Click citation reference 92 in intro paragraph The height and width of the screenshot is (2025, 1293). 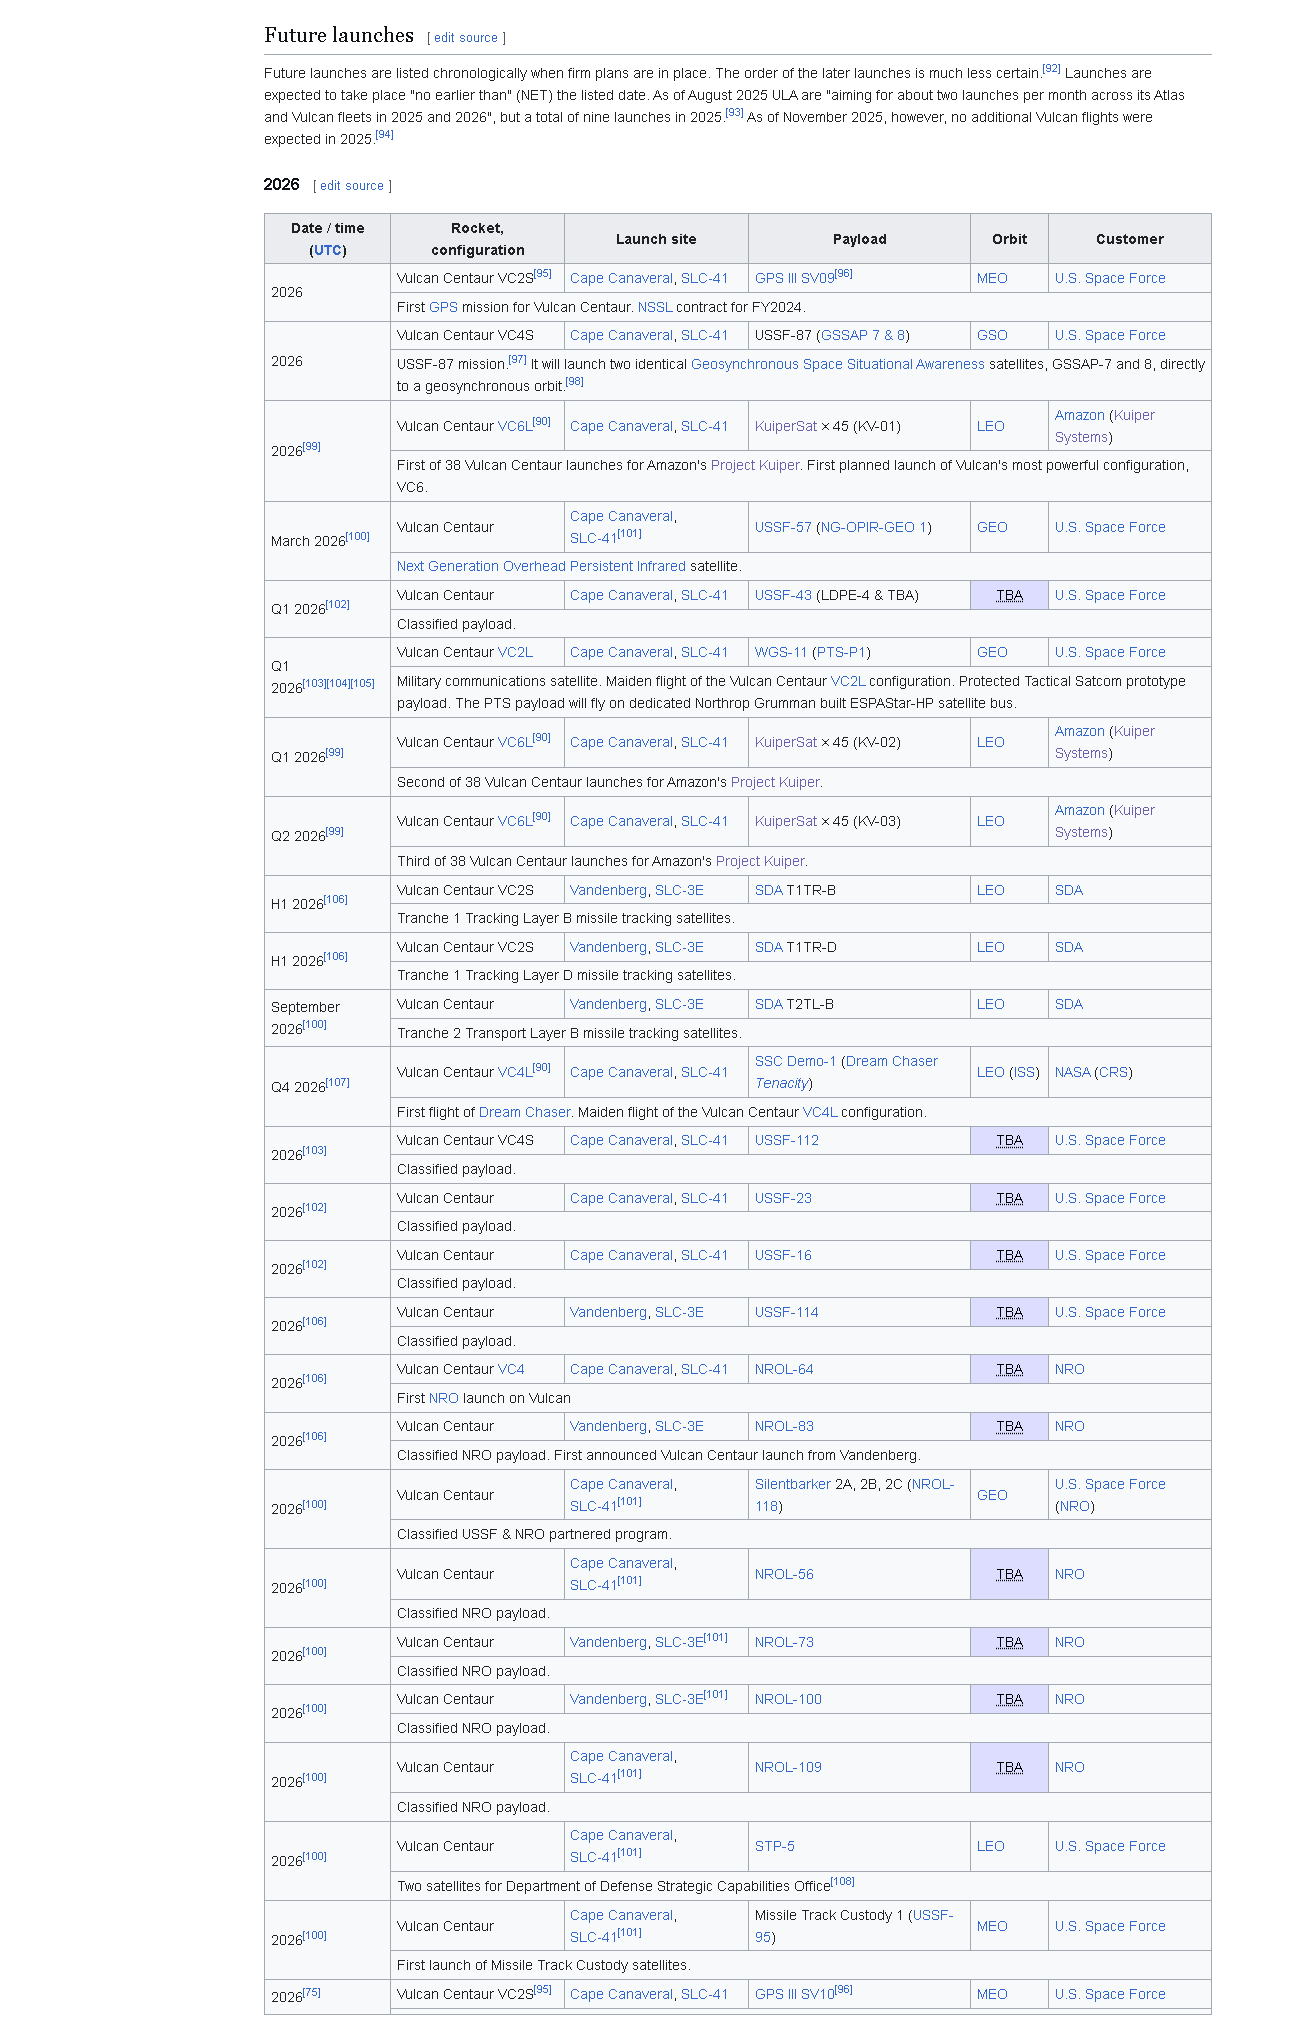[1051, 69]
